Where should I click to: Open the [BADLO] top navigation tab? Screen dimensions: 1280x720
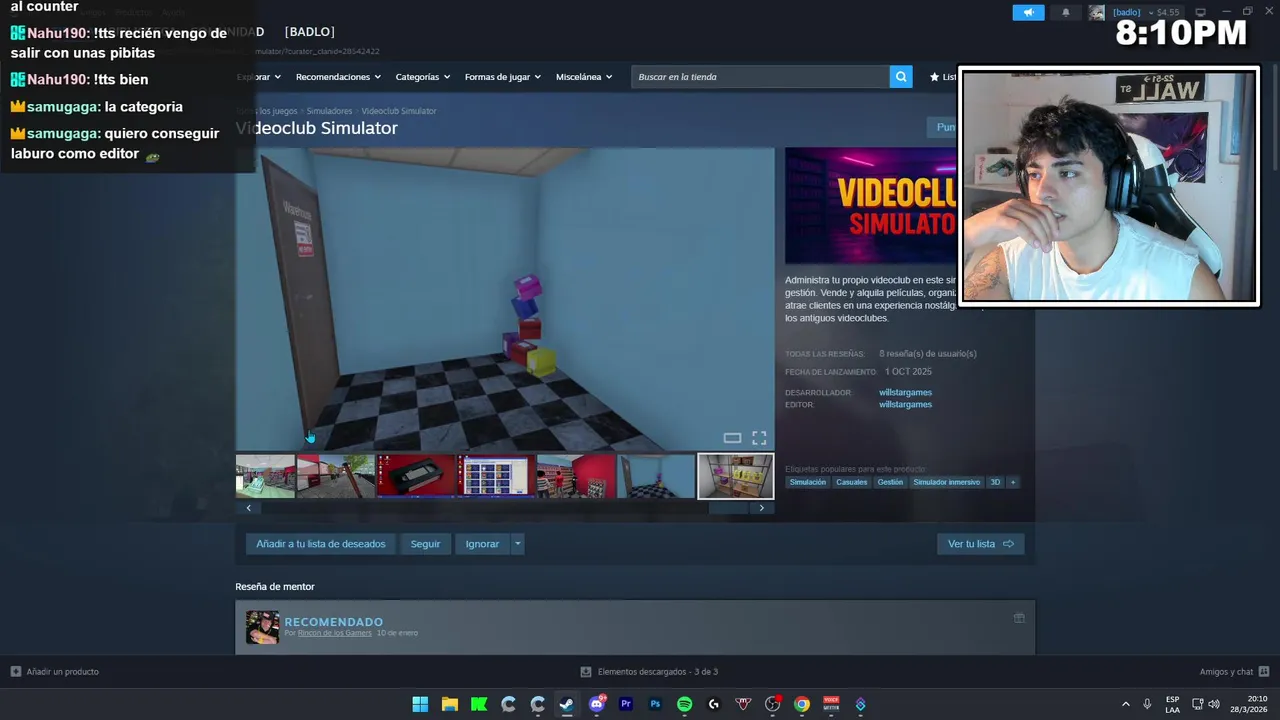point(309,32)
